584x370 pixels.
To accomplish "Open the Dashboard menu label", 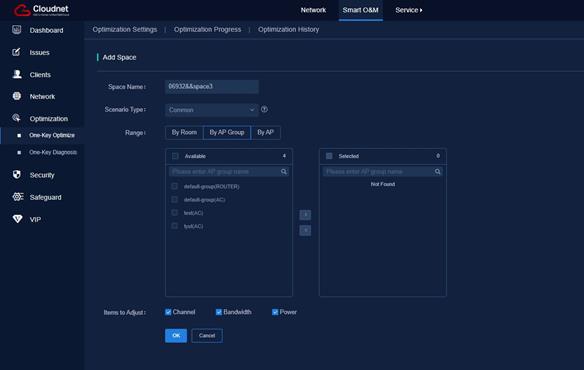I will [47, 30].
